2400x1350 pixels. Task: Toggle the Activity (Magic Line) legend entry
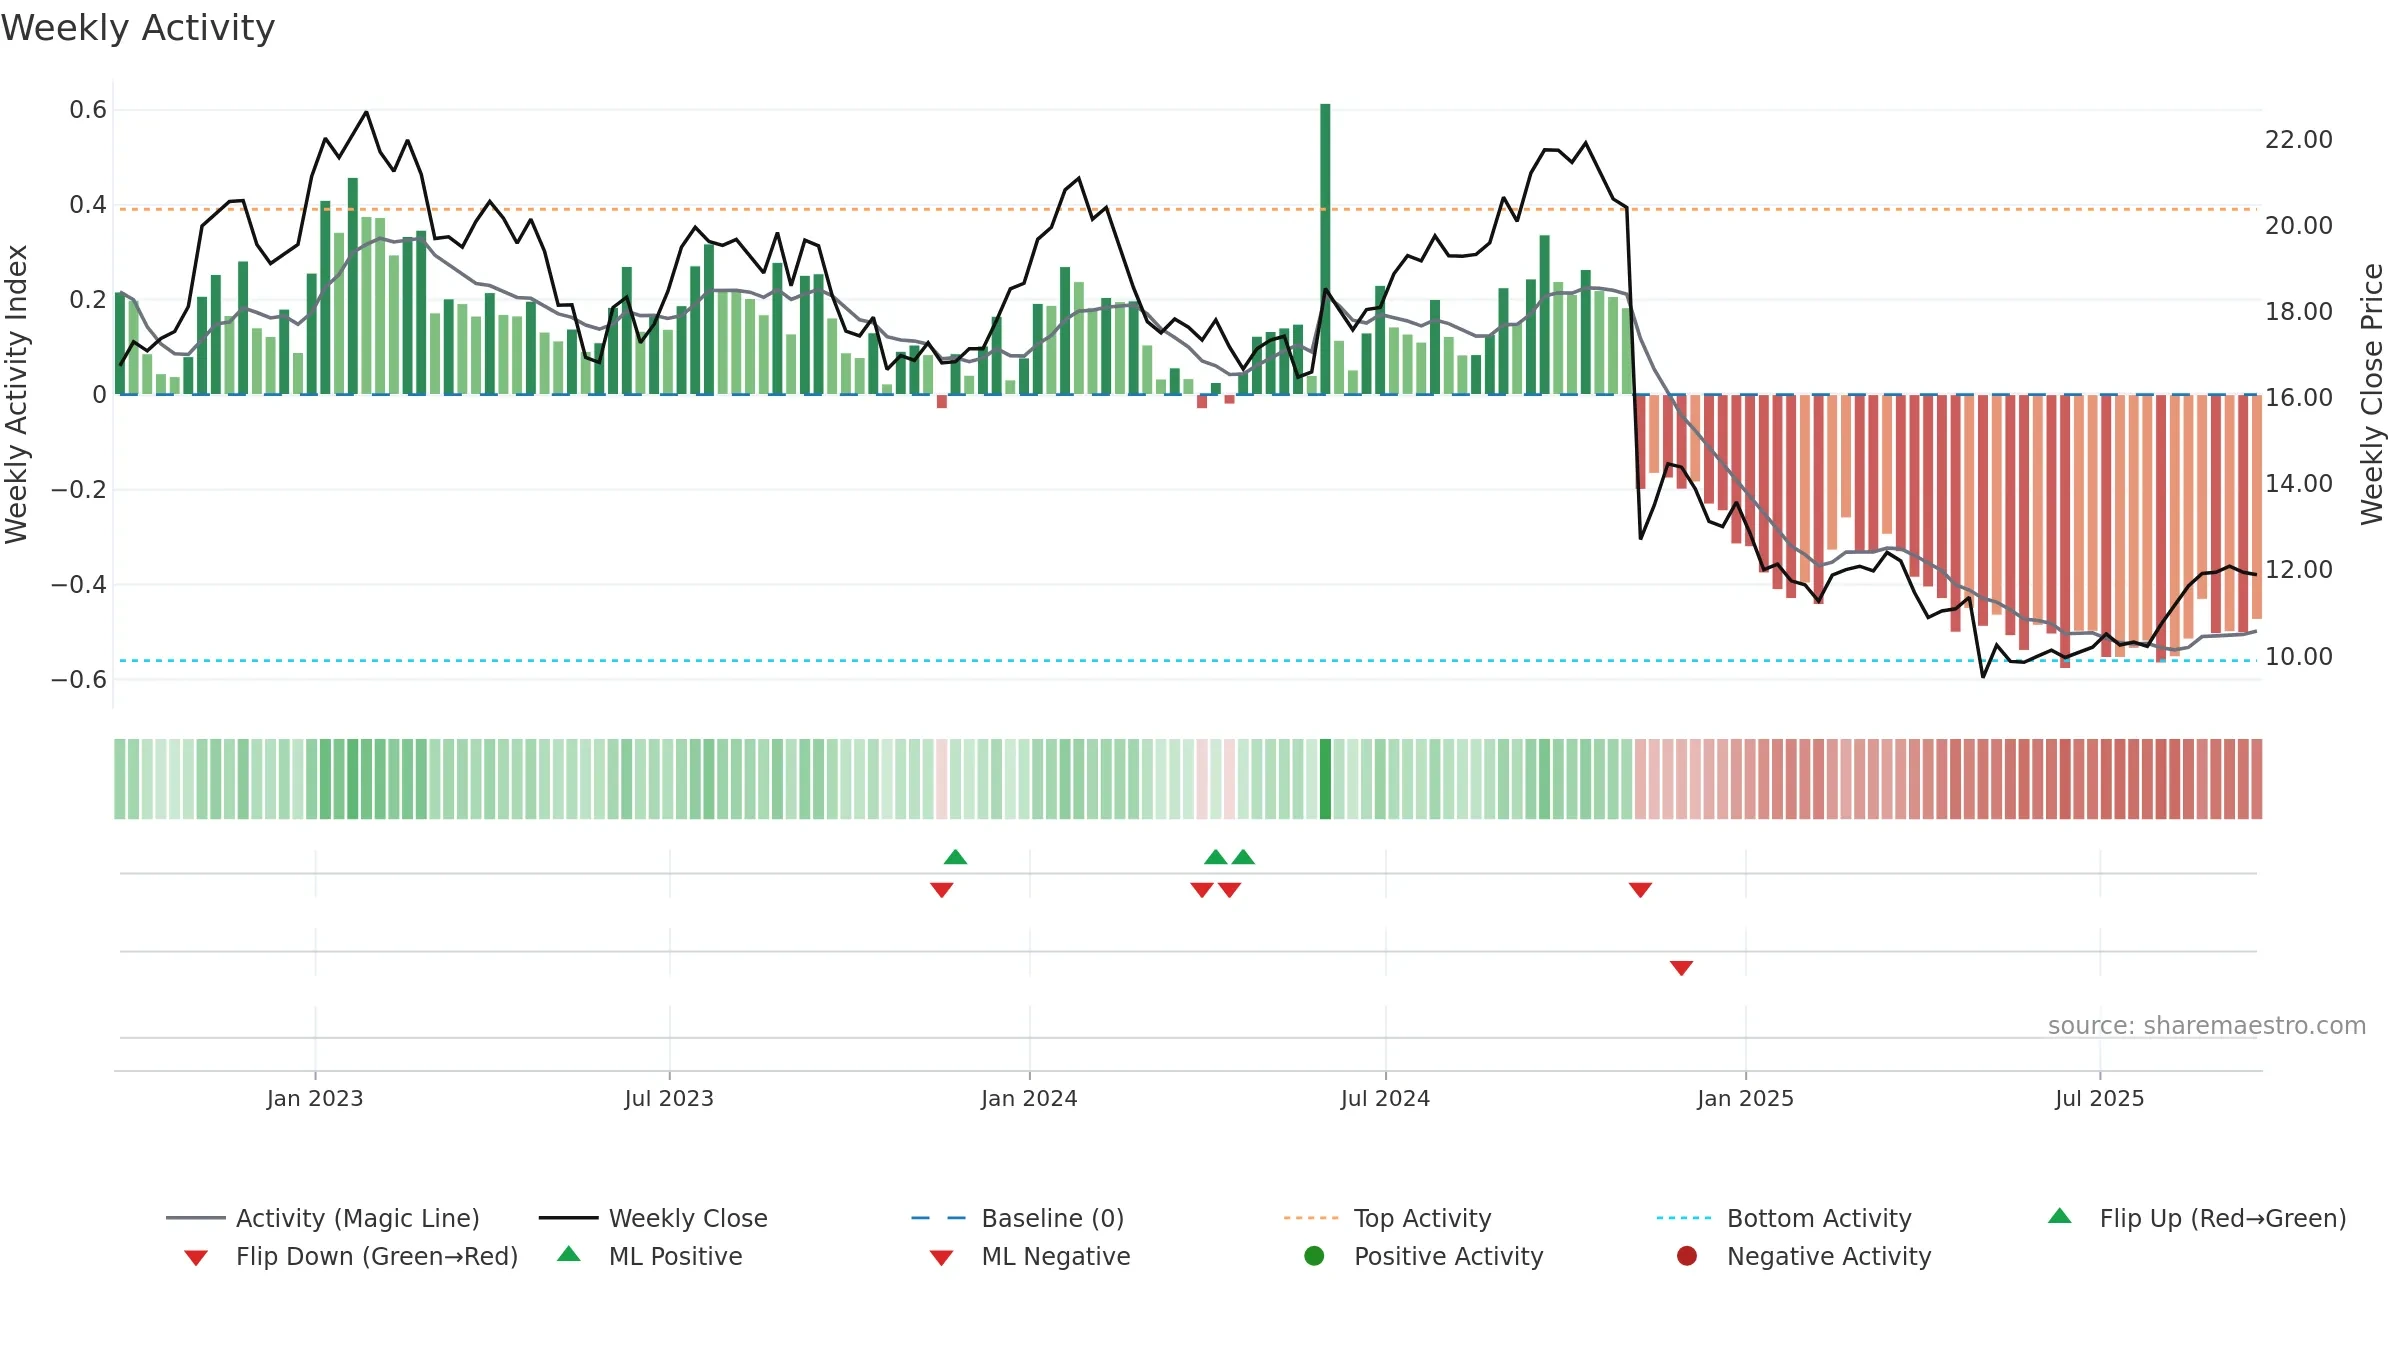tap(323, 1218)
